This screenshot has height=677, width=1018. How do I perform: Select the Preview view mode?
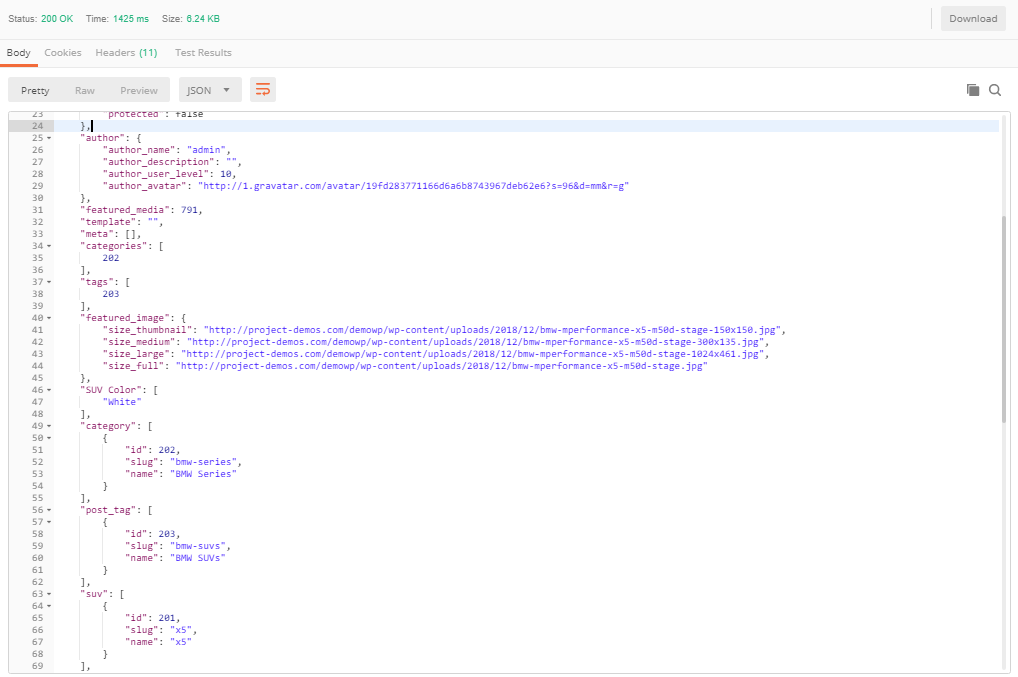139,90
